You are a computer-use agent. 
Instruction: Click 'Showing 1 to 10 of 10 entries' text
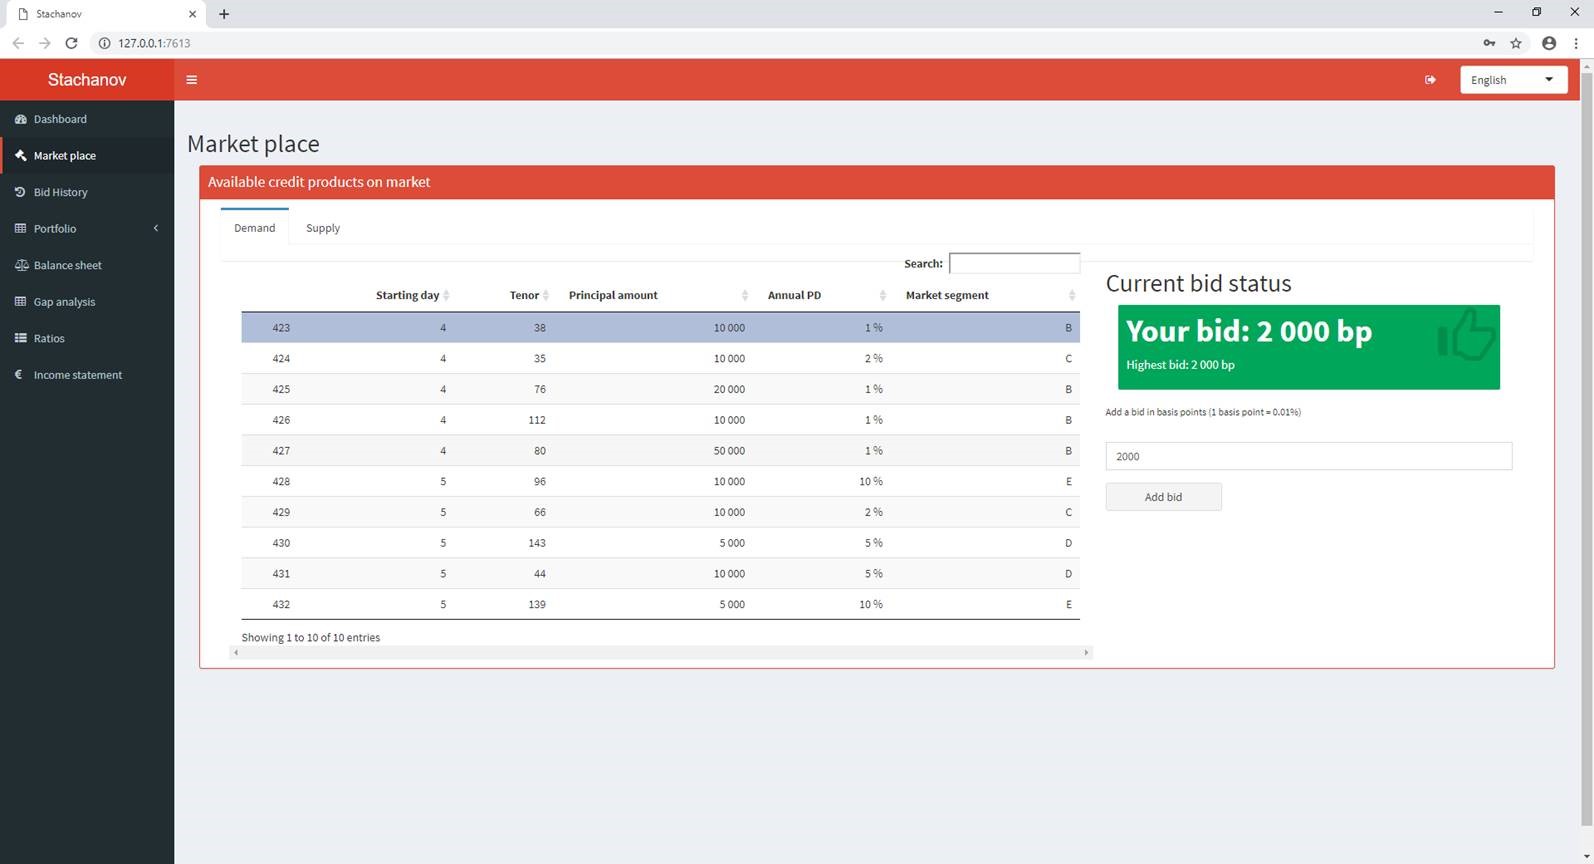click(311, 638)
